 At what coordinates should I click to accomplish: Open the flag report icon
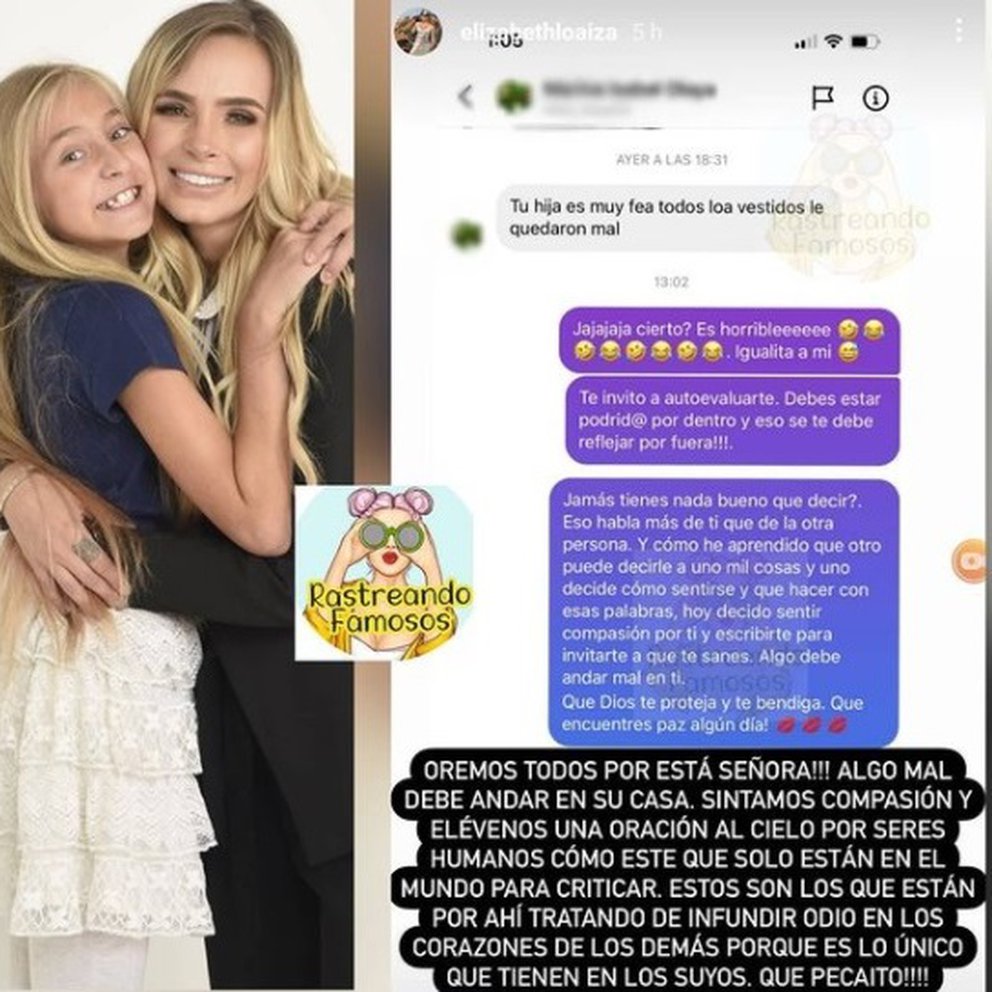(822, 98)
